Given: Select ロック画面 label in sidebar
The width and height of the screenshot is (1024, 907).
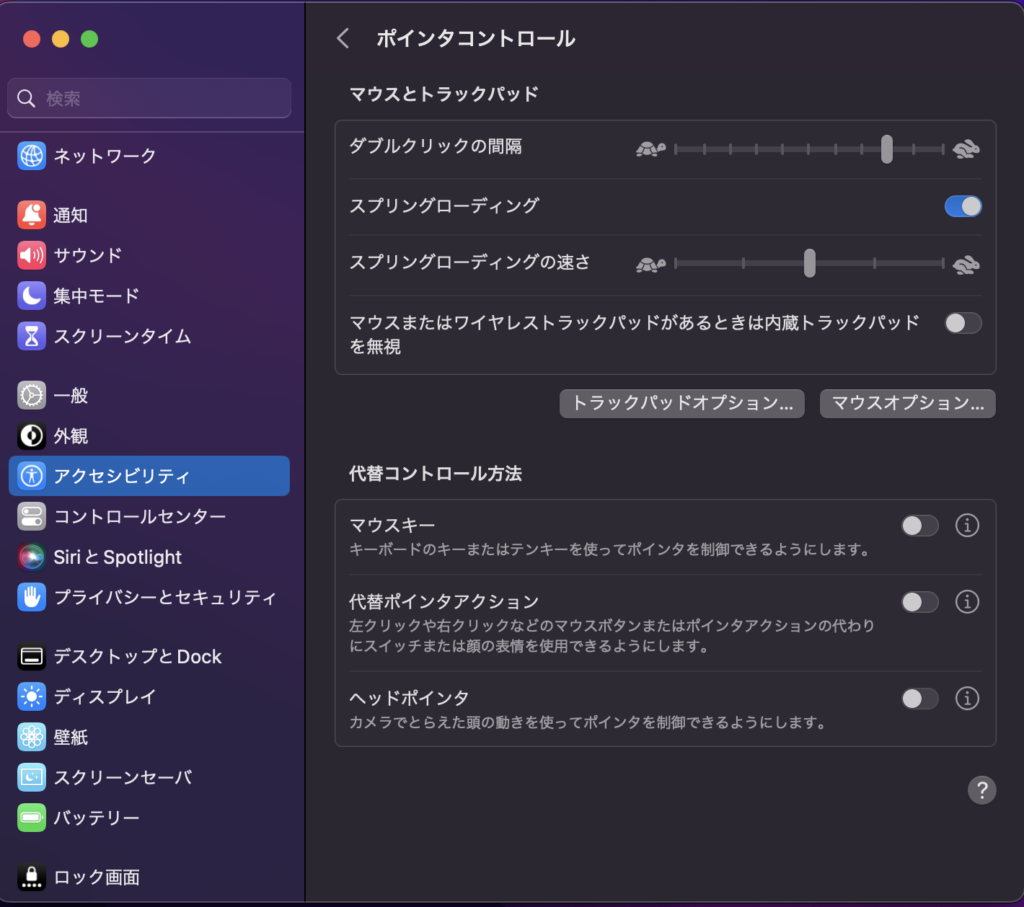Looking at the screenshot, I should [97, 877].
